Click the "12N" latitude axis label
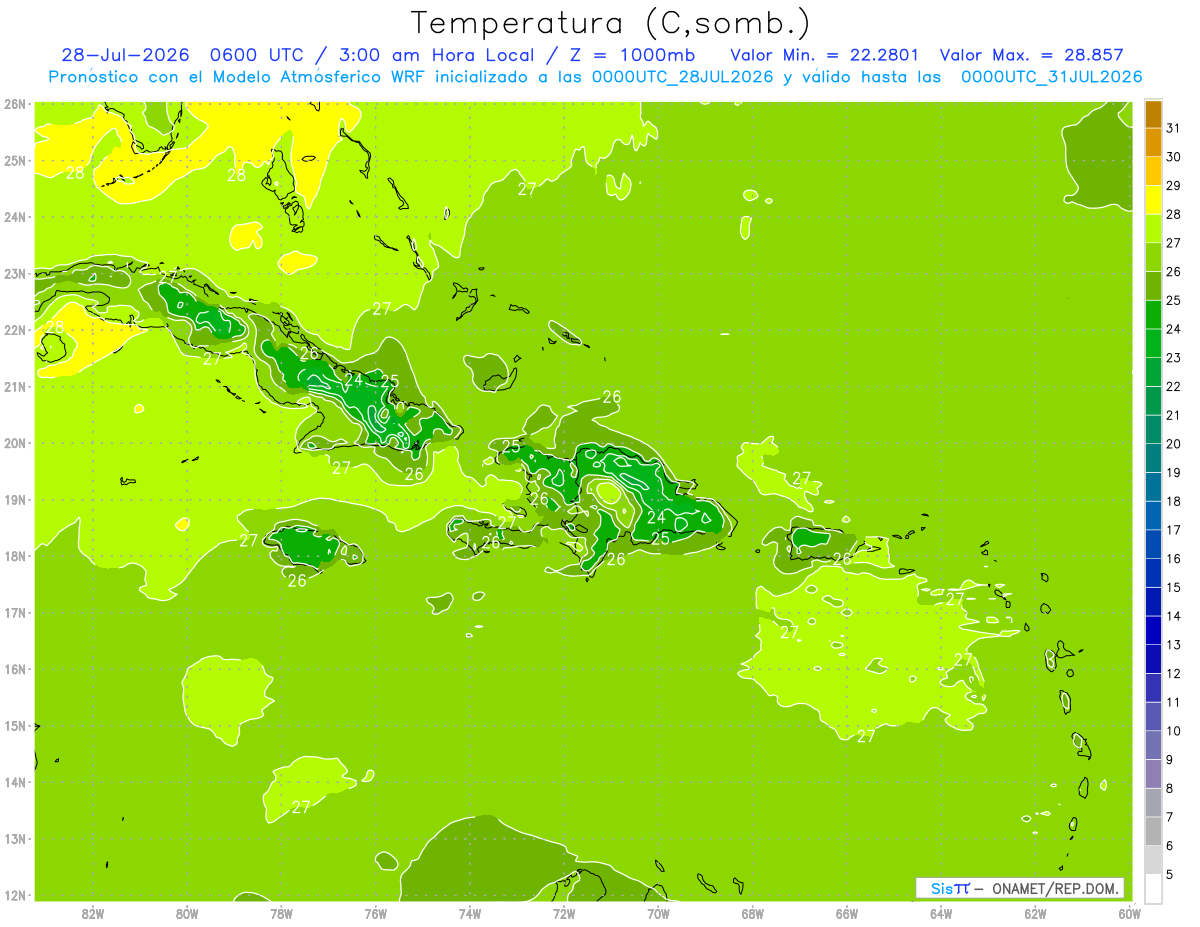The width and height of the screenshot is (1200, 927). [x=14, y=895]
